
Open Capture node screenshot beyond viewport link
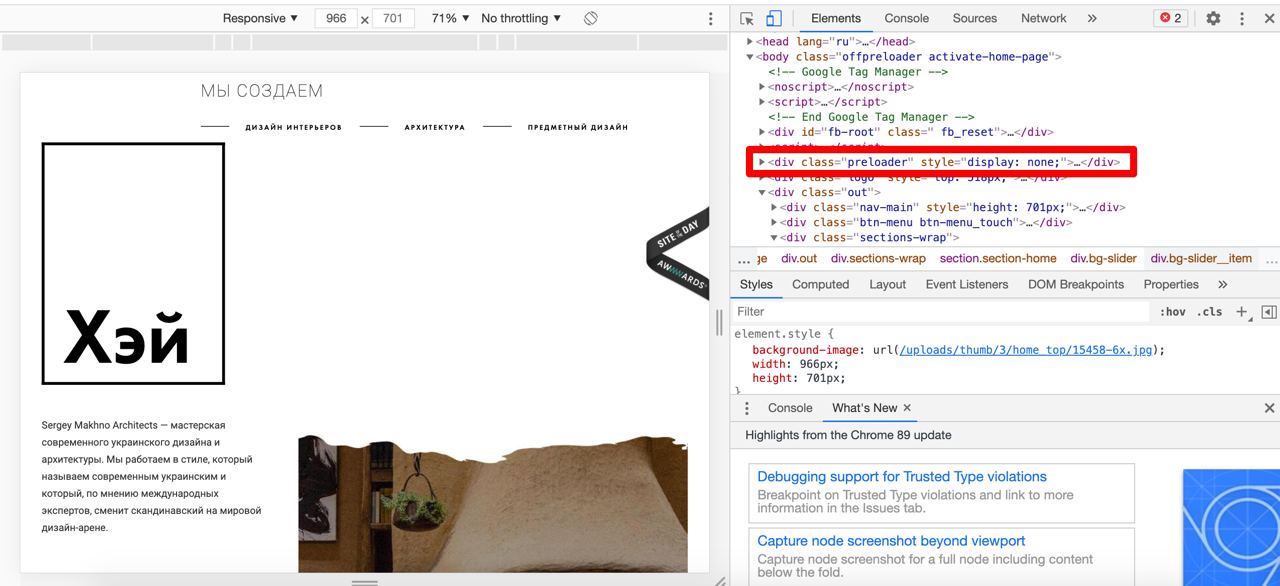pyautogui.click(x=891, y=541)
